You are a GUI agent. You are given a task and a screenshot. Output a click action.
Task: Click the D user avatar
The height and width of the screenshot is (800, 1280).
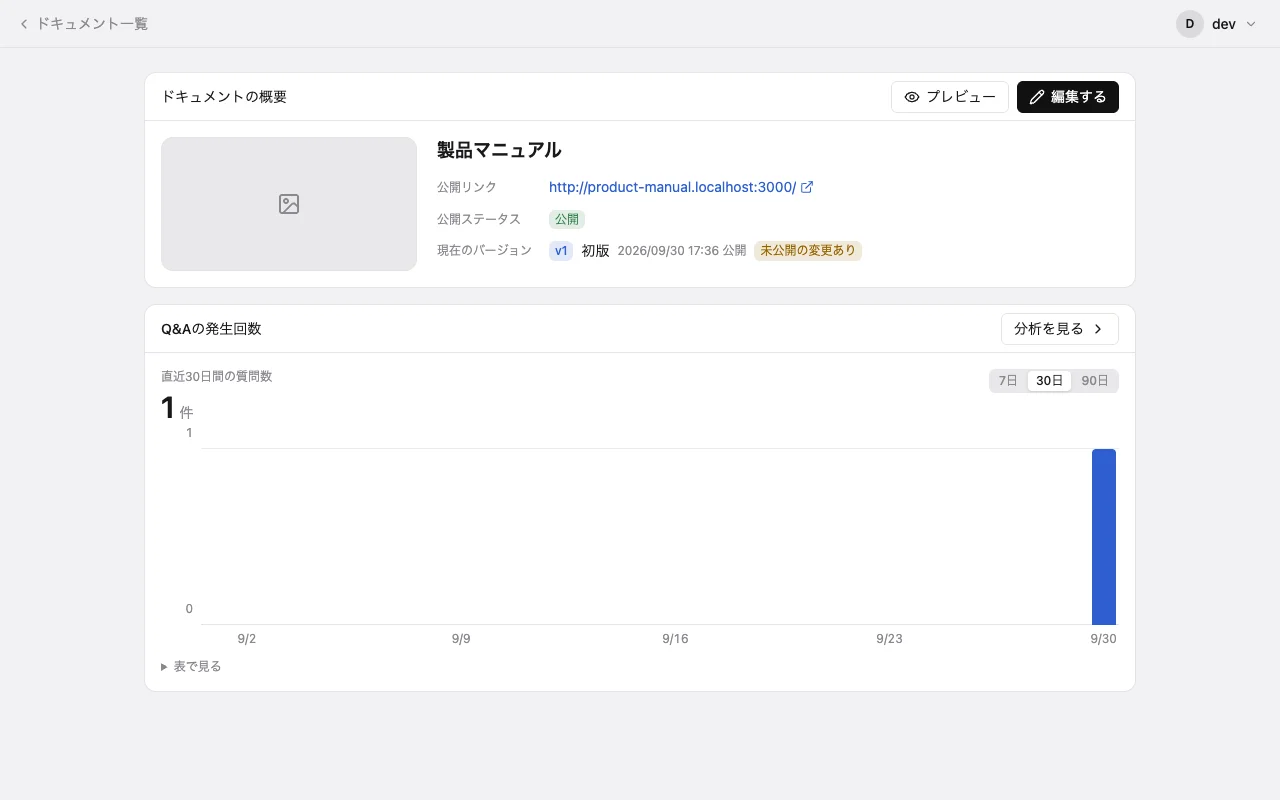[1190, 24]
